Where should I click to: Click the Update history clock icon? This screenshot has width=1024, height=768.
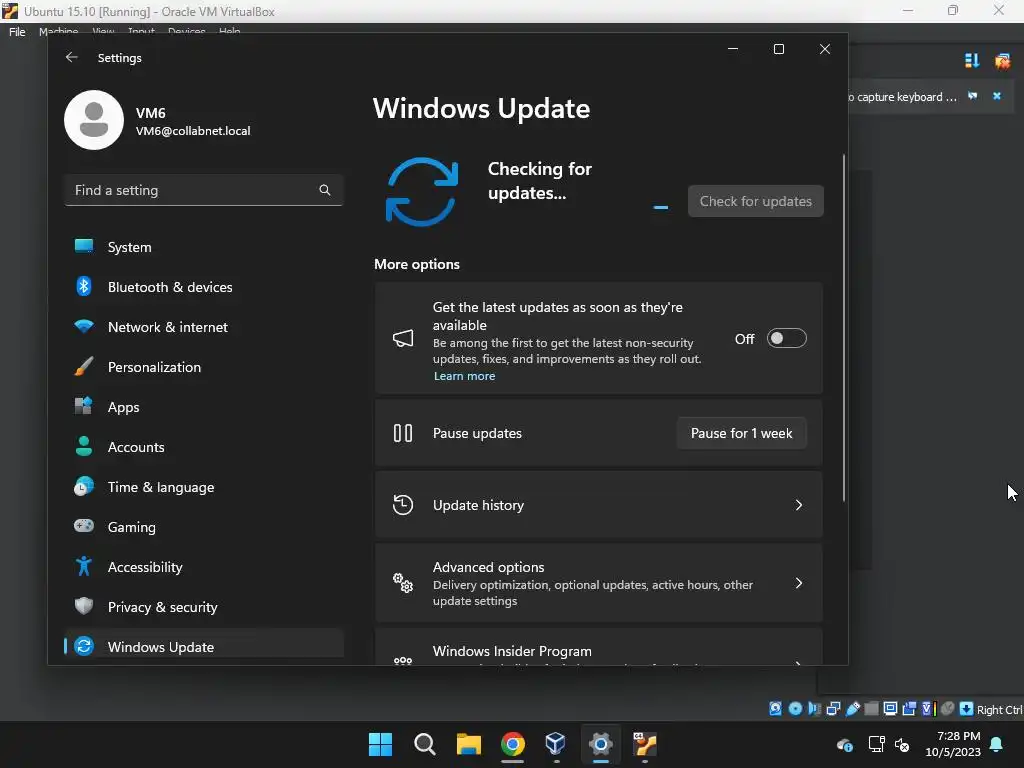[403, 505]
